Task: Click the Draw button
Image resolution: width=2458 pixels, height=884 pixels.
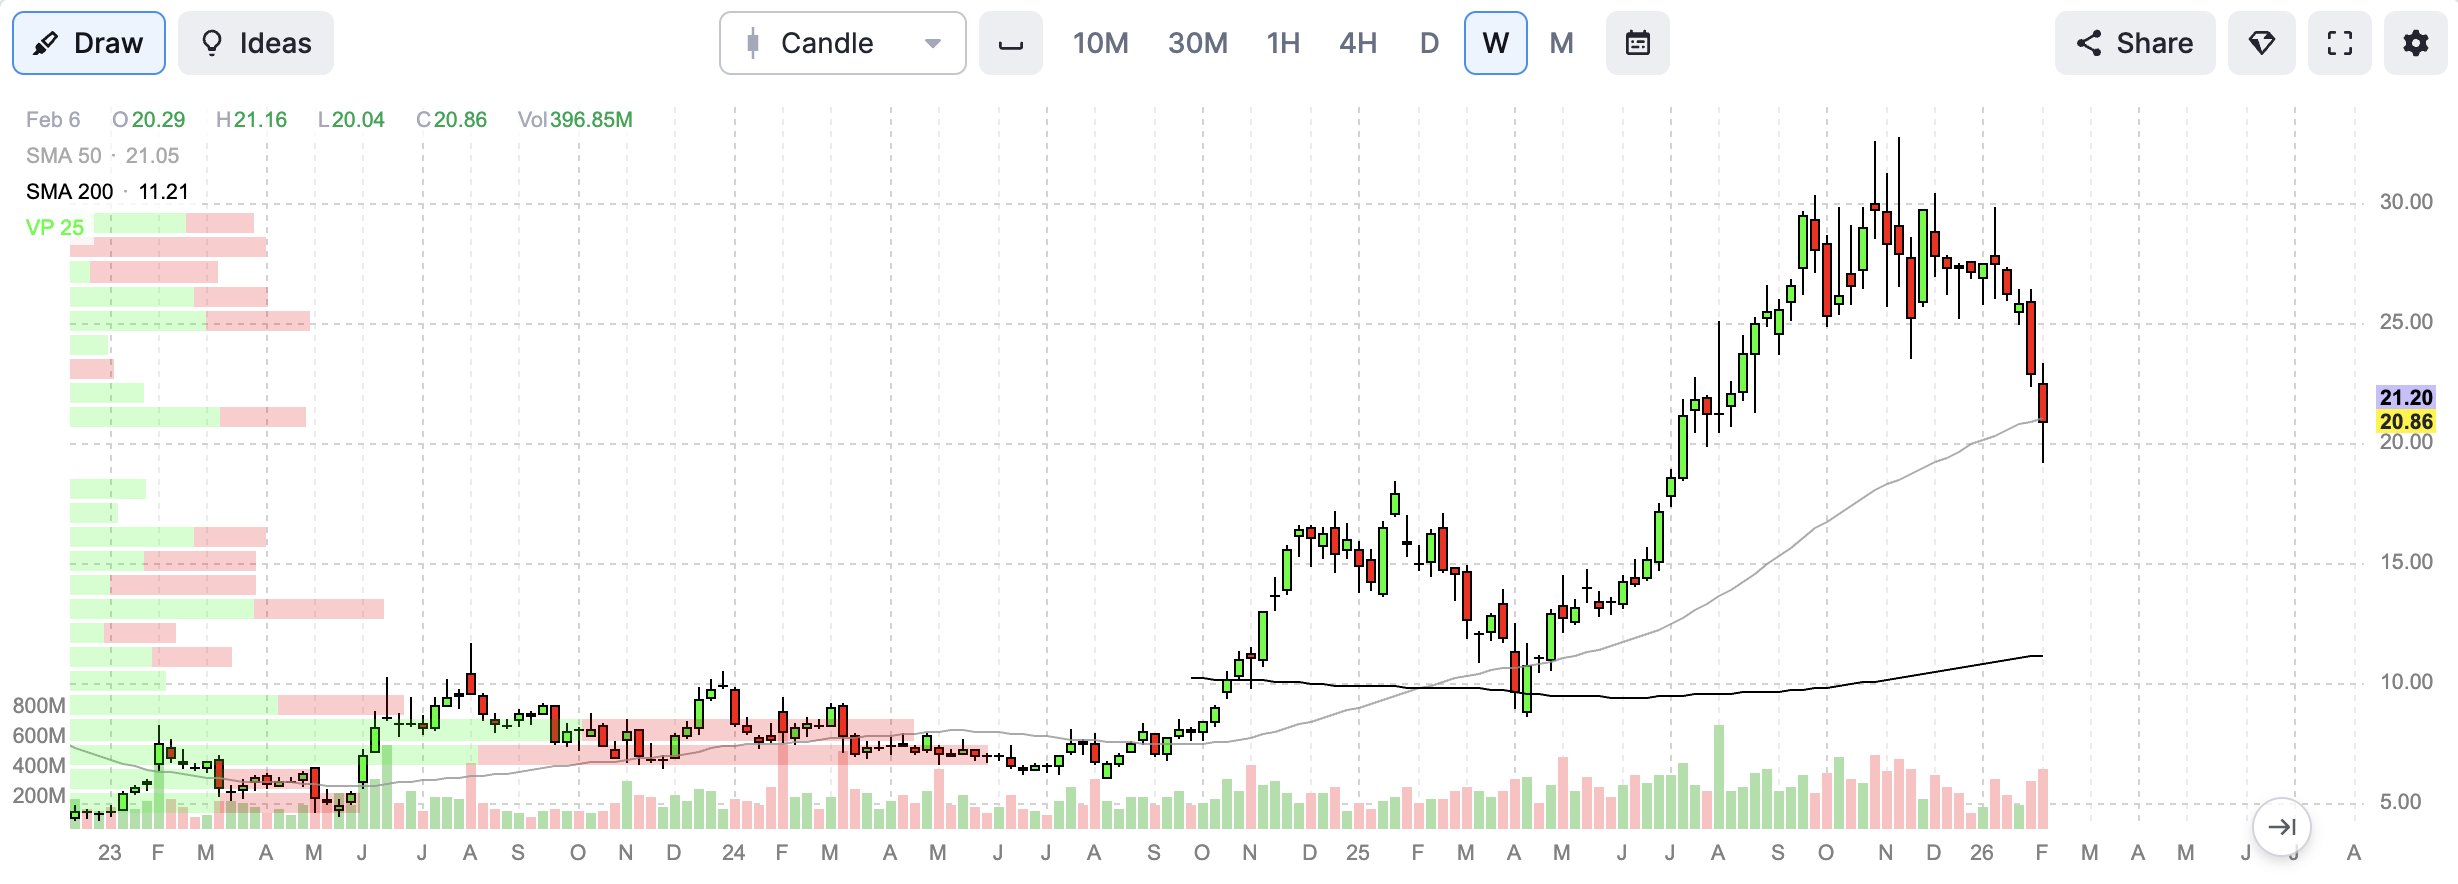Action: point(89,43)
